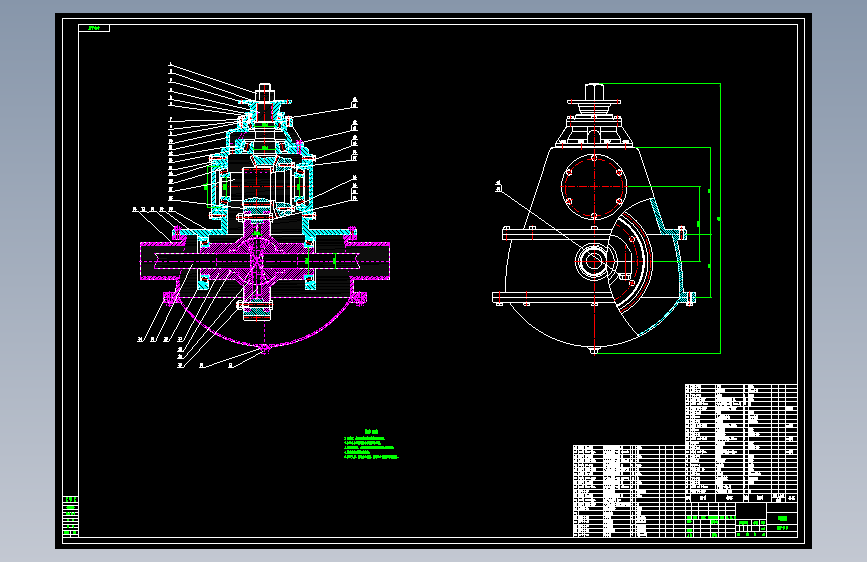Click the green revision strip on the left border
This screenshot has height=562, width=867.
(x=70, y=516)
